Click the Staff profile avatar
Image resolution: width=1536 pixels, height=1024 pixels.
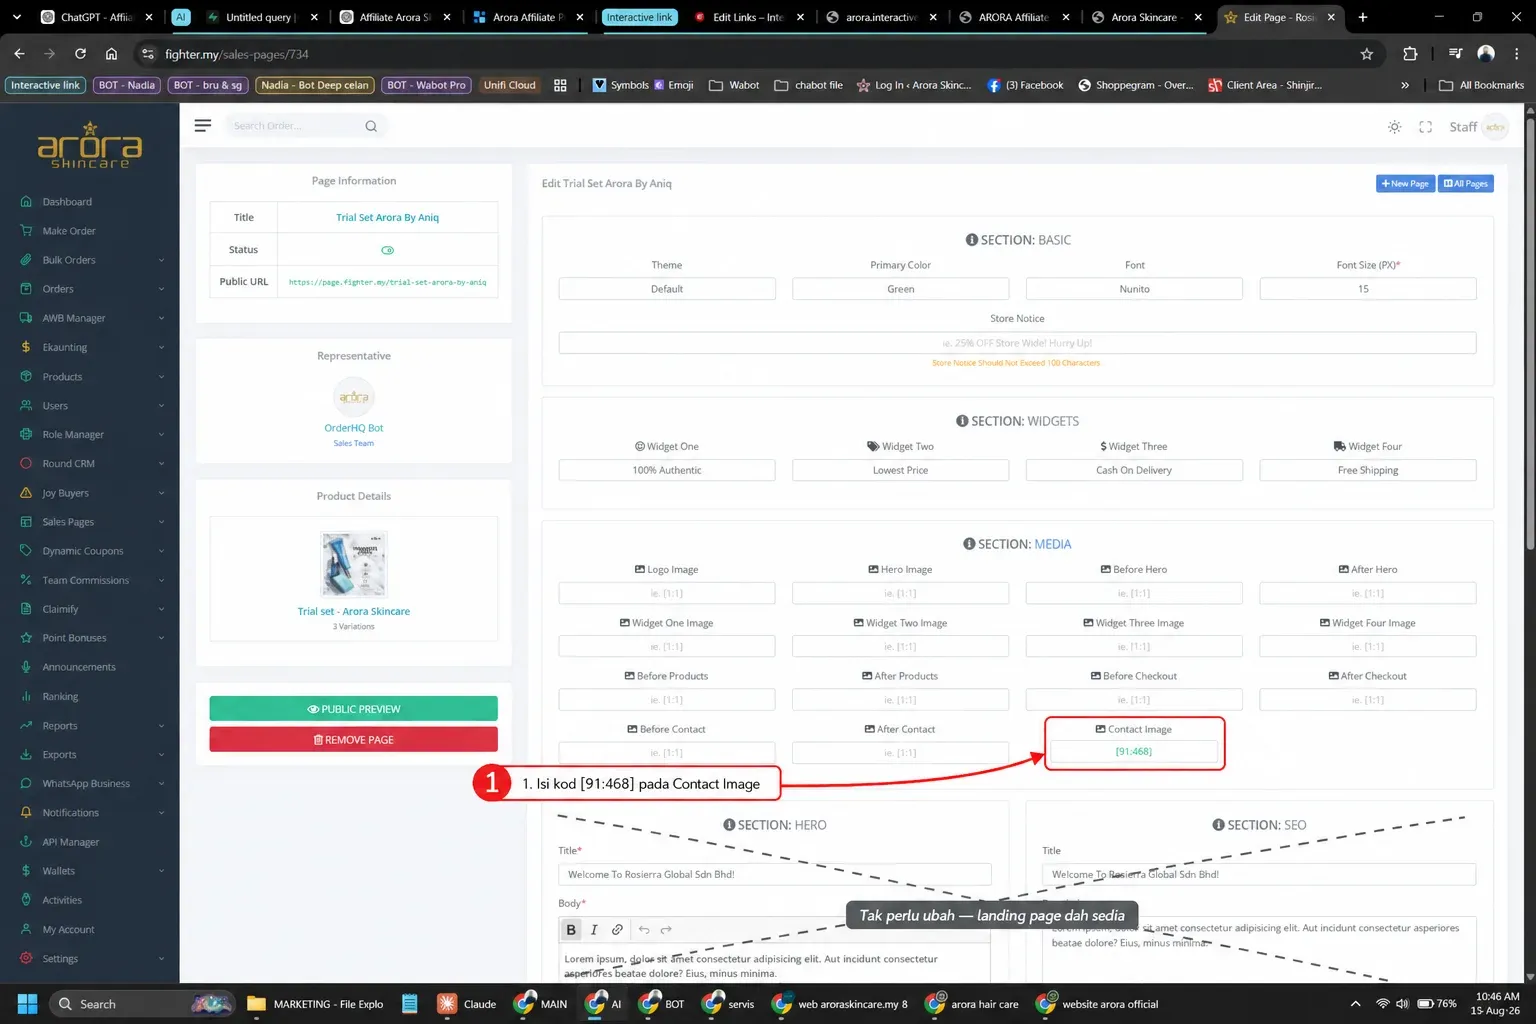[1495, 127]
